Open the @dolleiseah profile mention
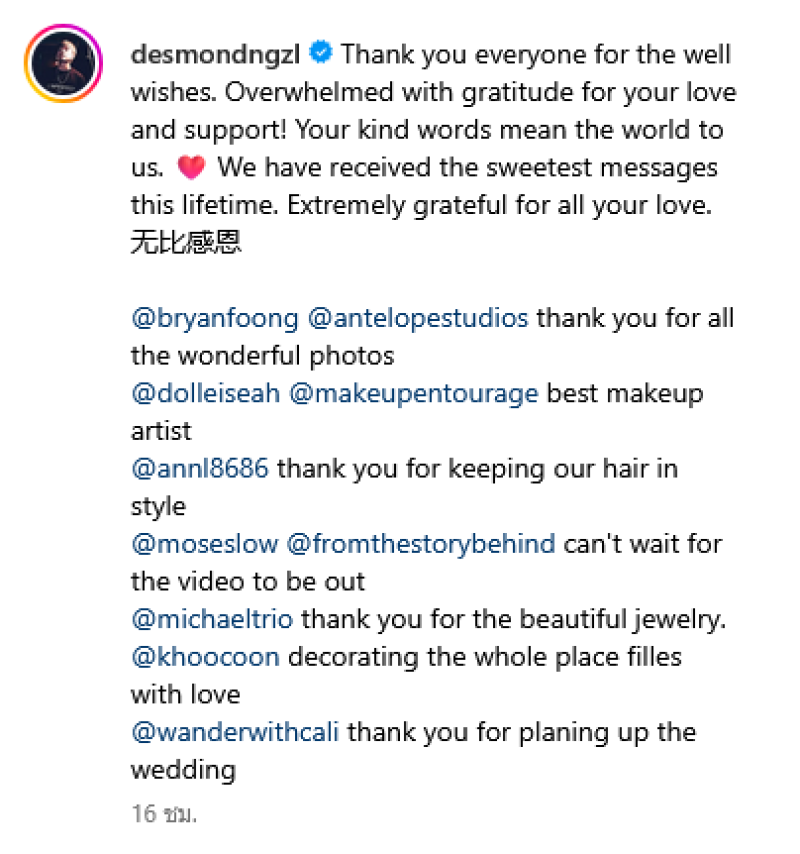 [206, 394]
